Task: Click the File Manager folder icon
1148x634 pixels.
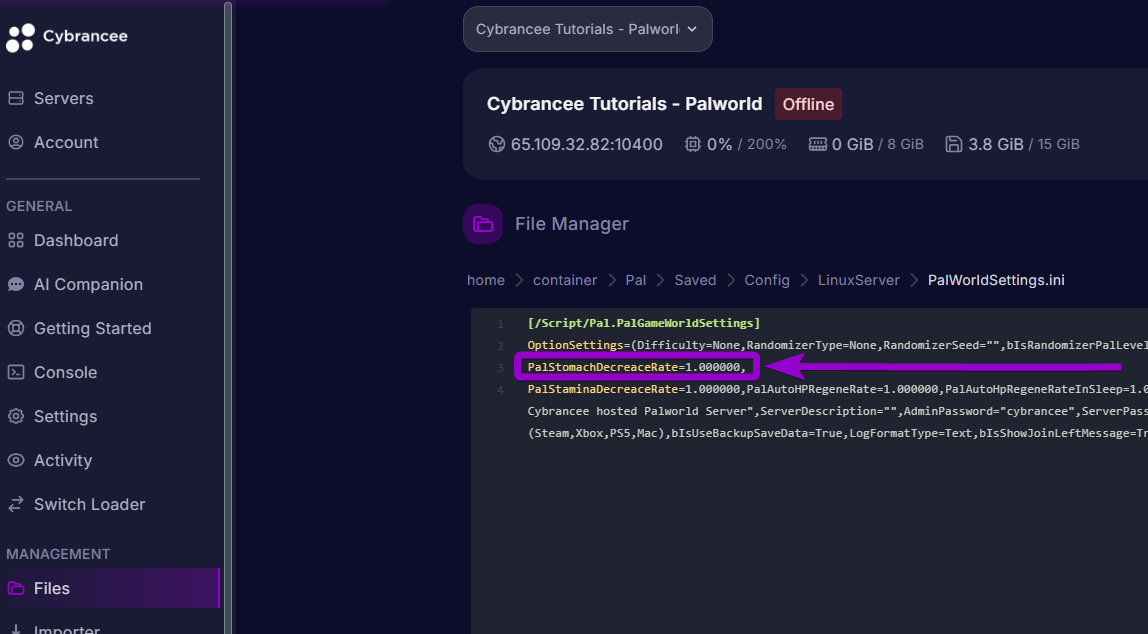Action: 483,224
